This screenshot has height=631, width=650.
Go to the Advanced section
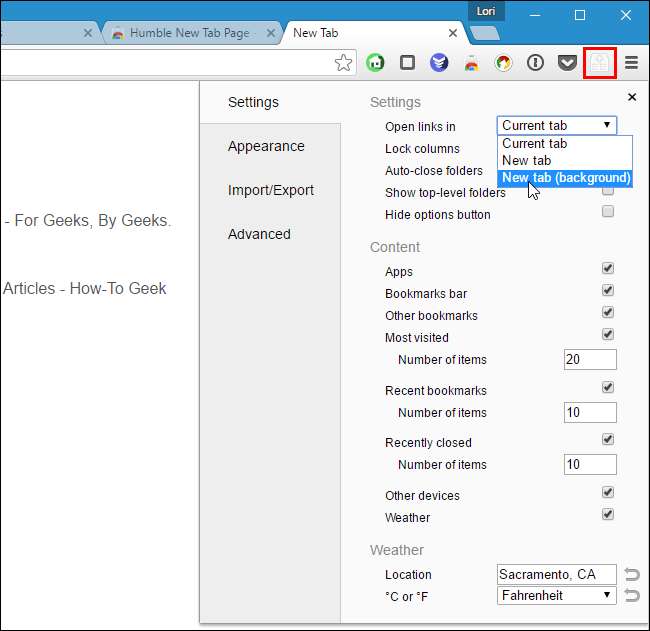tap(259, 234)
